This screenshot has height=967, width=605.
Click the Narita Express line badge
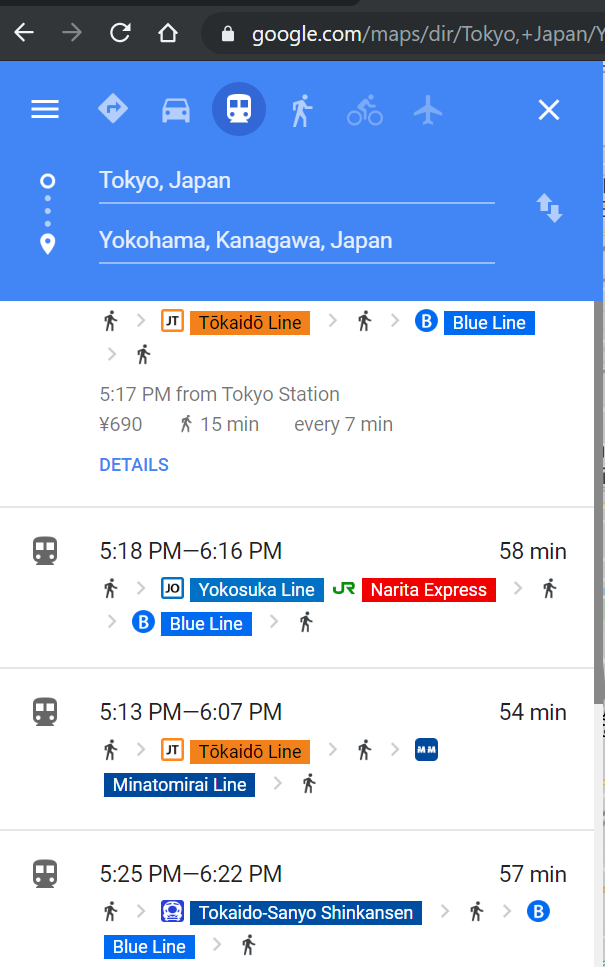[429, 590]
